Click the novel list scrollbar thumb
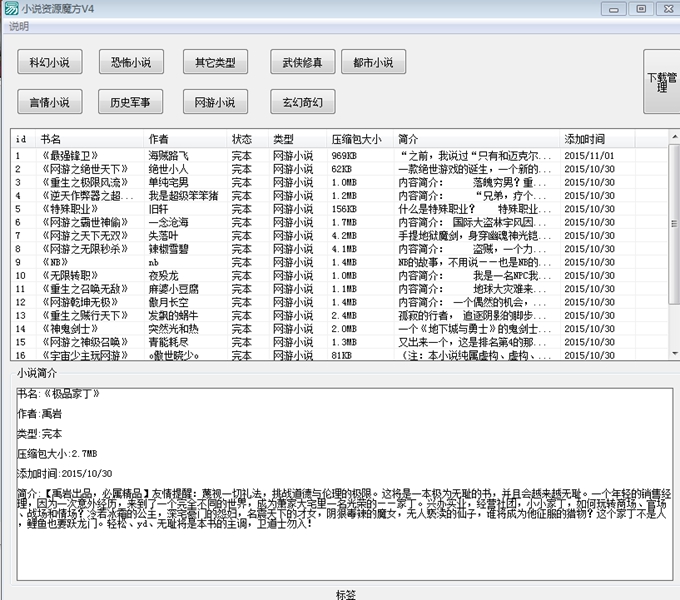 pos(674,224)
